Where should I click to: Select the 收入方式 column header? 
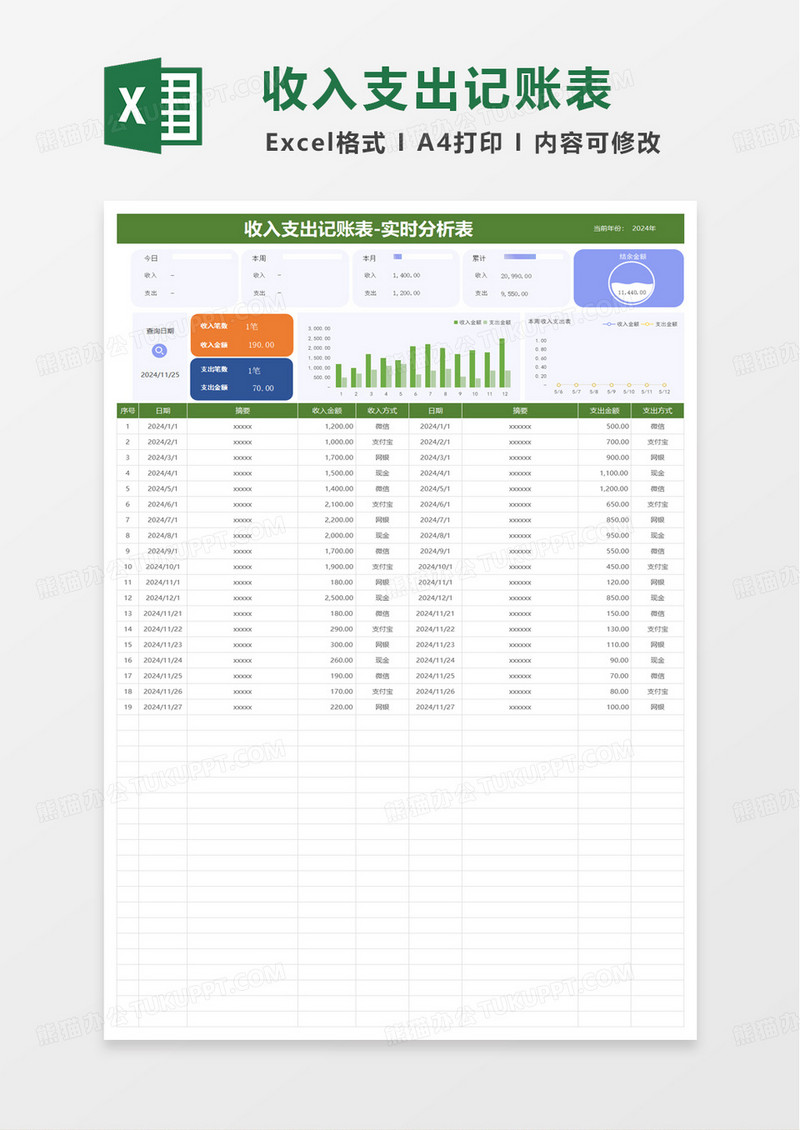pyautogui.click(x=382, y=411)
